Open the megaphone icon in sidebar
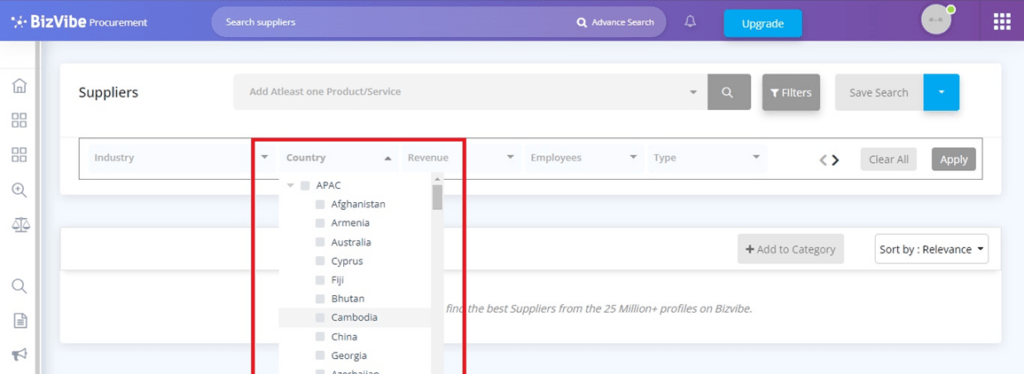1024x374 pixels. pos(20,354)
